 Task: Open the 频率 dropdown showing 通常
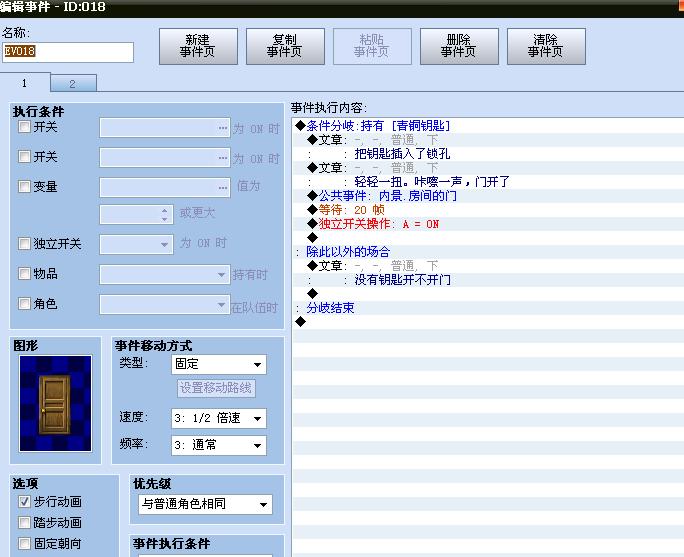pos(219,445)
